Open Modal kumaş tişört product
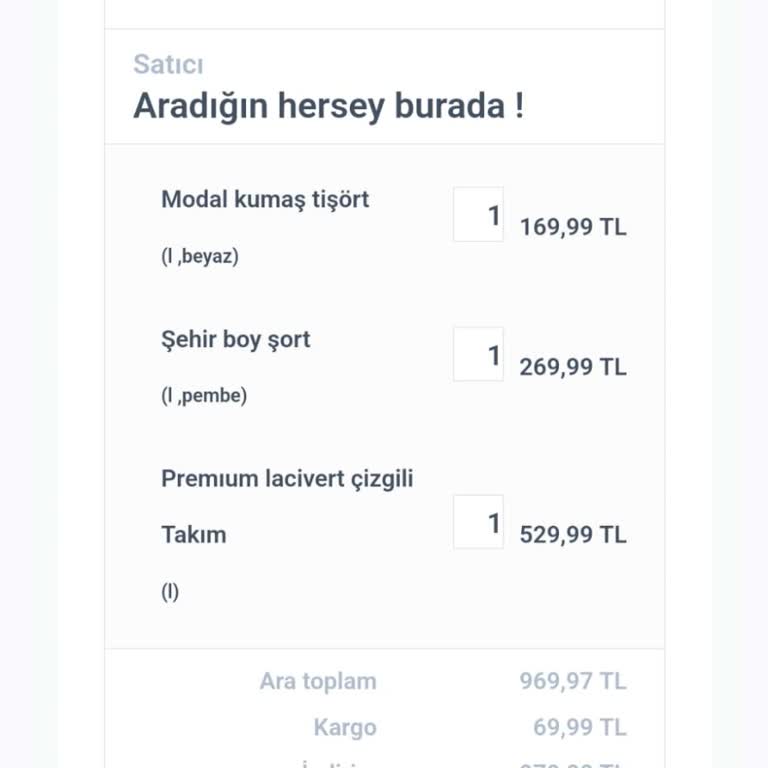Viewport: 768px width, 768px height. 265,199
